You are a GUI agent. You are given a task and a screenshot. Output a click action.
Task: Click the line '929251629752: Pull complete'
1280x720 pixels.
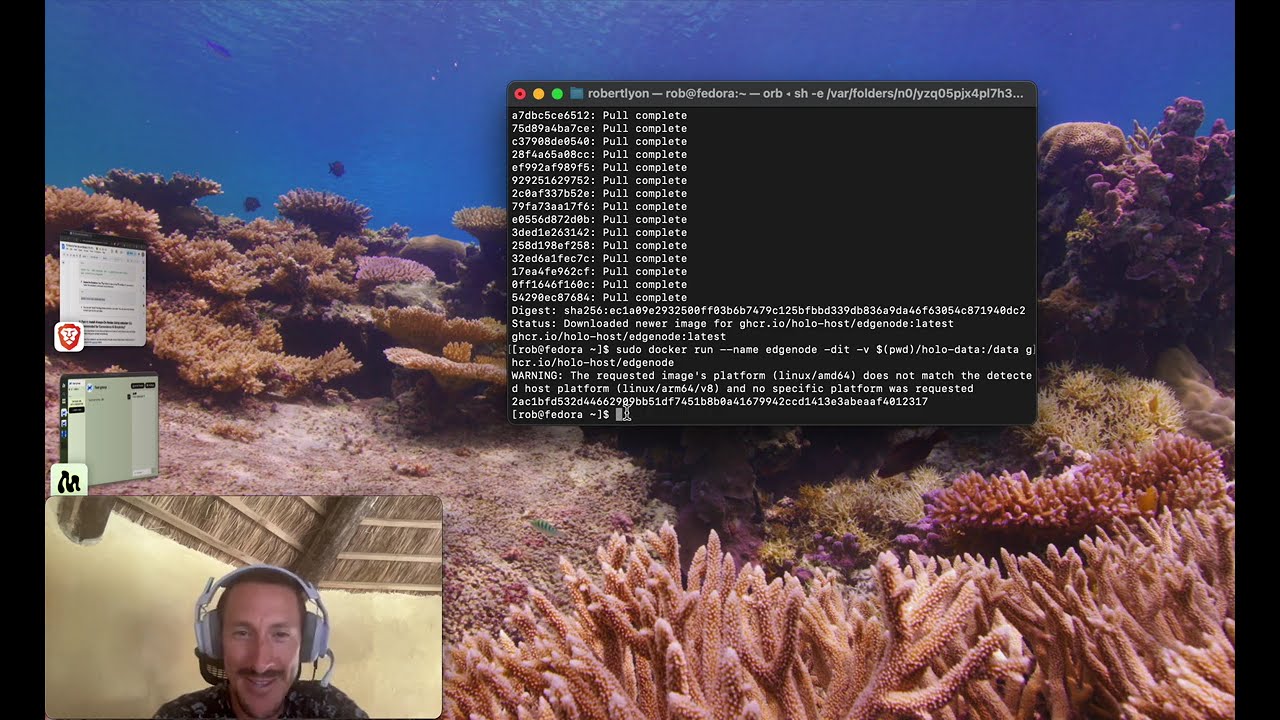[599, 180]
